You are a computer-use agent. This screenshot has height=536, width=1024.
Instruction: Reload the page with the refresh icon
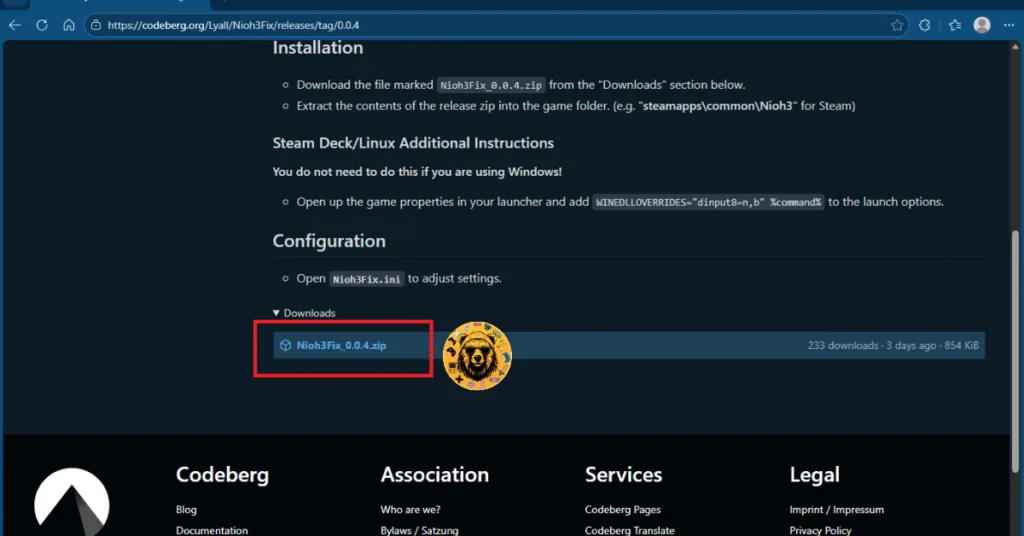[42, 25]
